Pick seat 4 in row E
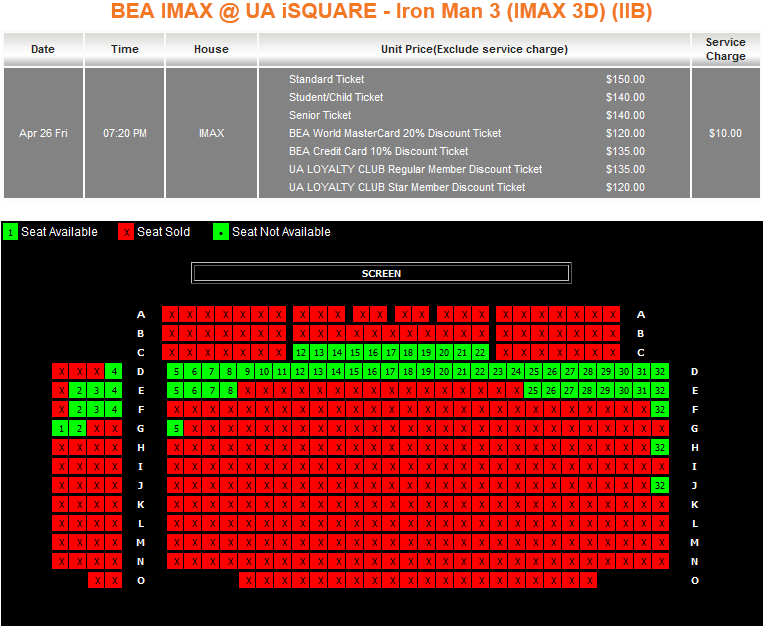The width and height of the screenshot is (765, 626). point(114,390)
